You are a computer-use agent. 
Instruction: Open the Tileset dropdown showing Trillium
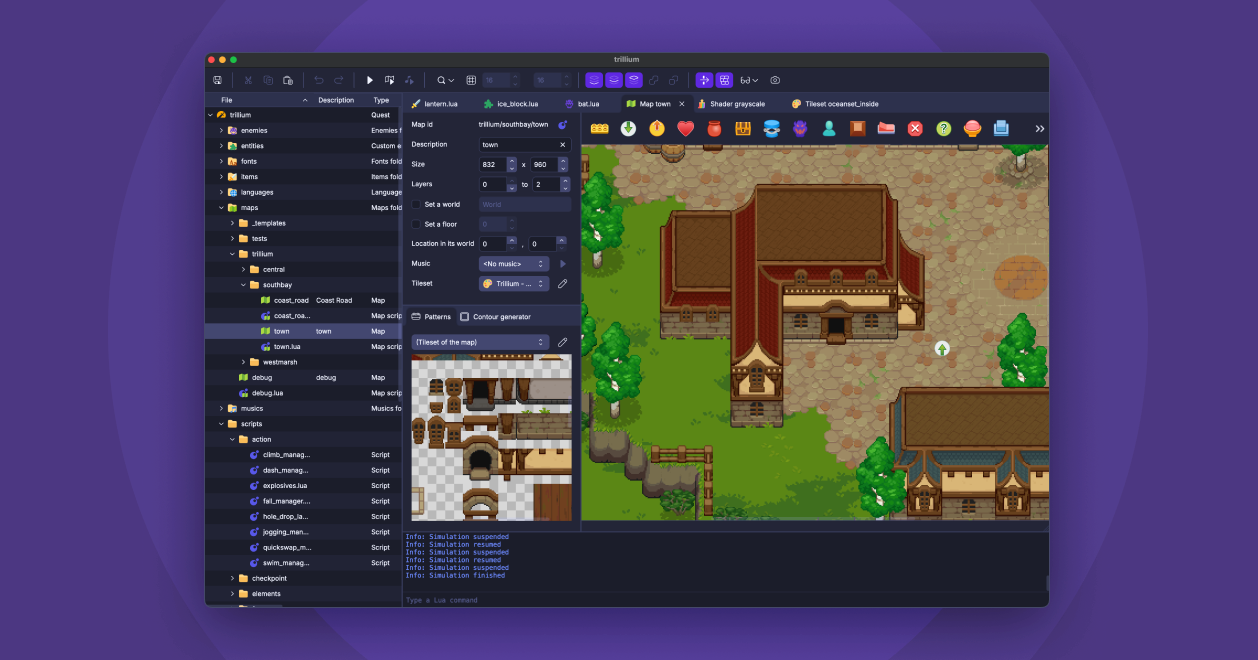514,283
